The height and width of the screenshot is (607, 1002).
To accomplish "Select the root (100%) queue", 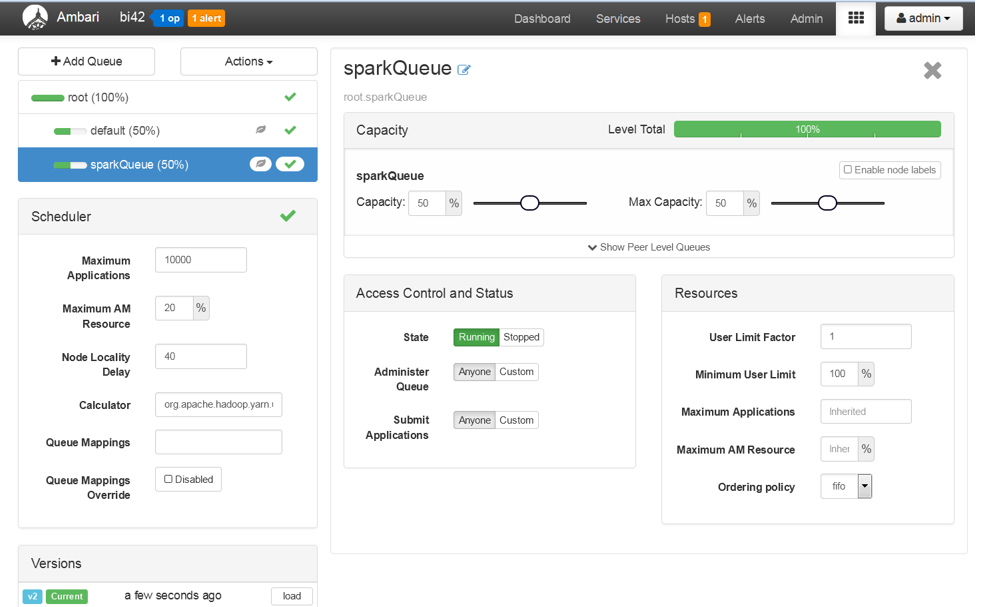I will (167, 97).
